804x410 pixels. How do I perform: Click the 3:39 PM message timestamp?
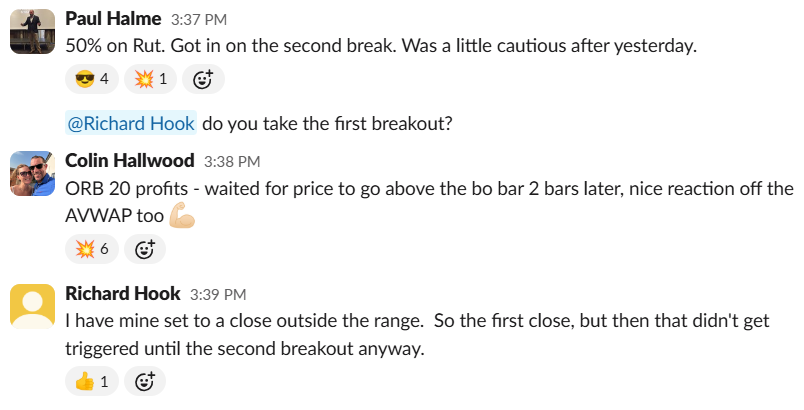(217, 294)
